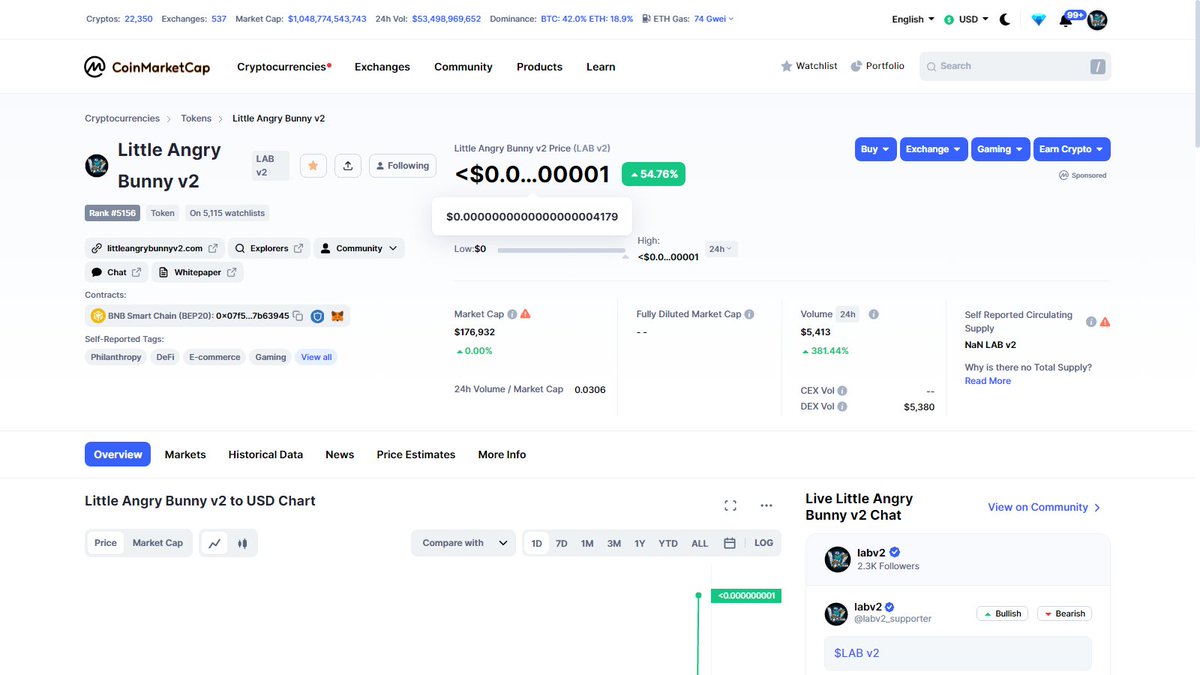Open Compare with dropdown

tap(463, 543)
